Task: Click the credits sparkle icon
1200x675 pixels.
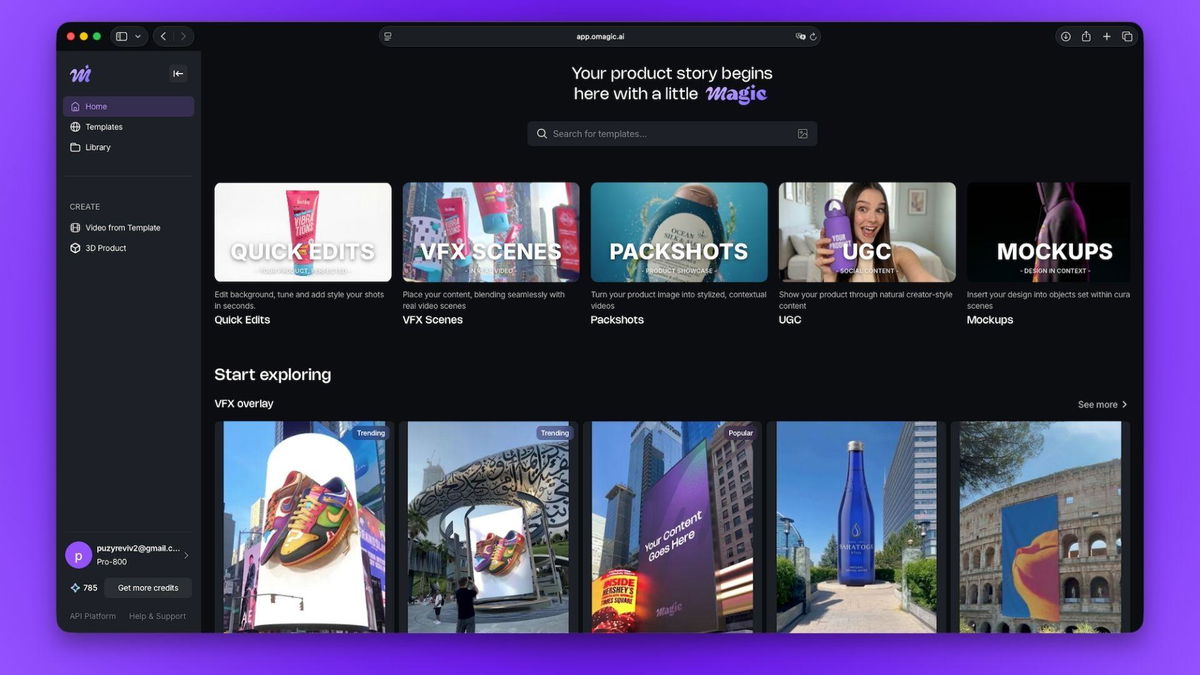Action: click(x=75, y=588)
